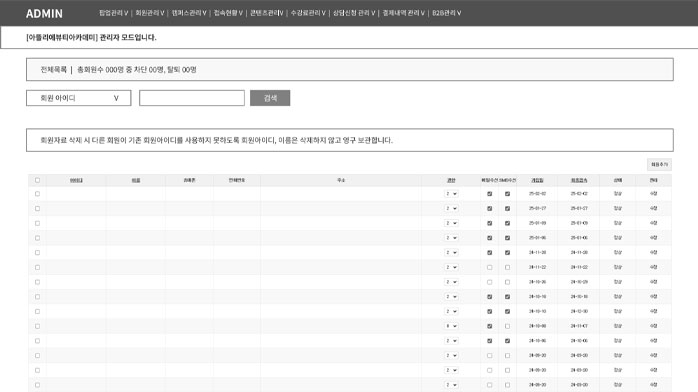Click 정상 status in row joined 25-01-27
The height and width of the screenshot is (392, 698).
pyautogui.click(x=618, y=208)
